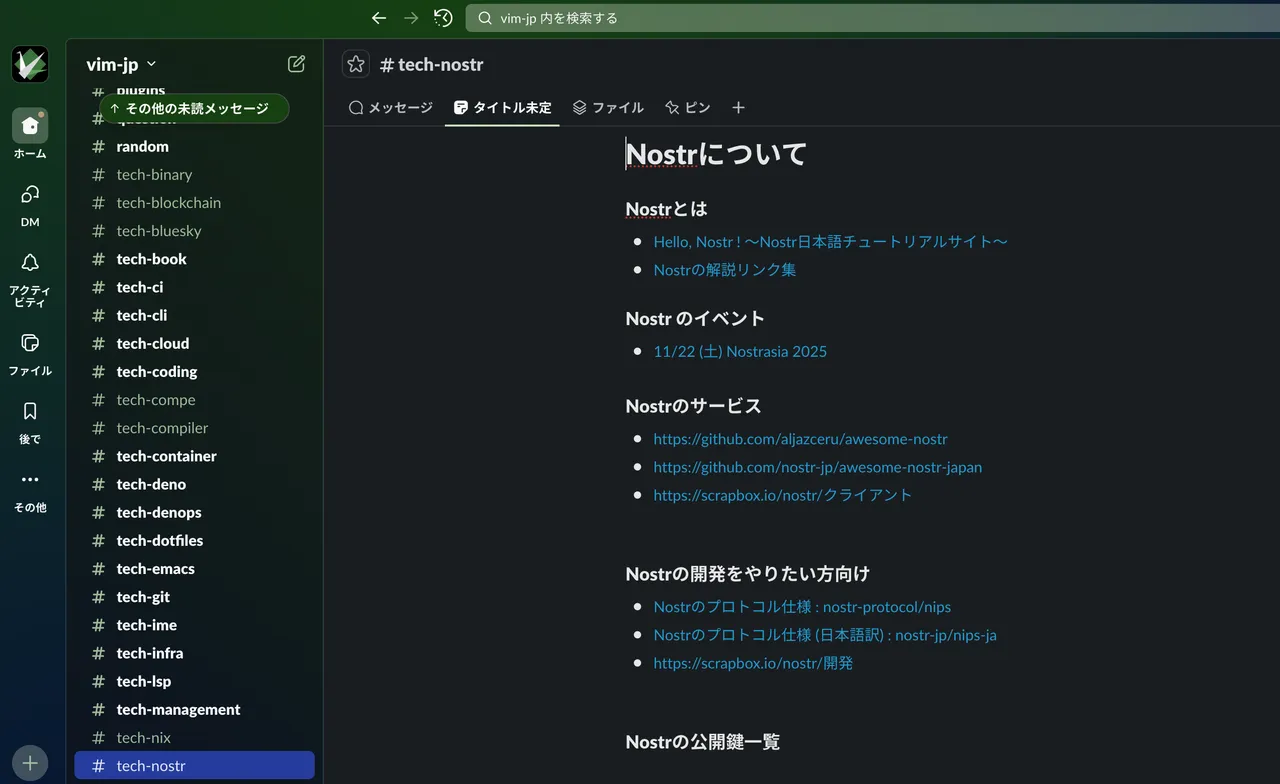
Task: Switch to the メッセージ tab
Action: pyautogui.click(x=390, y=108)
